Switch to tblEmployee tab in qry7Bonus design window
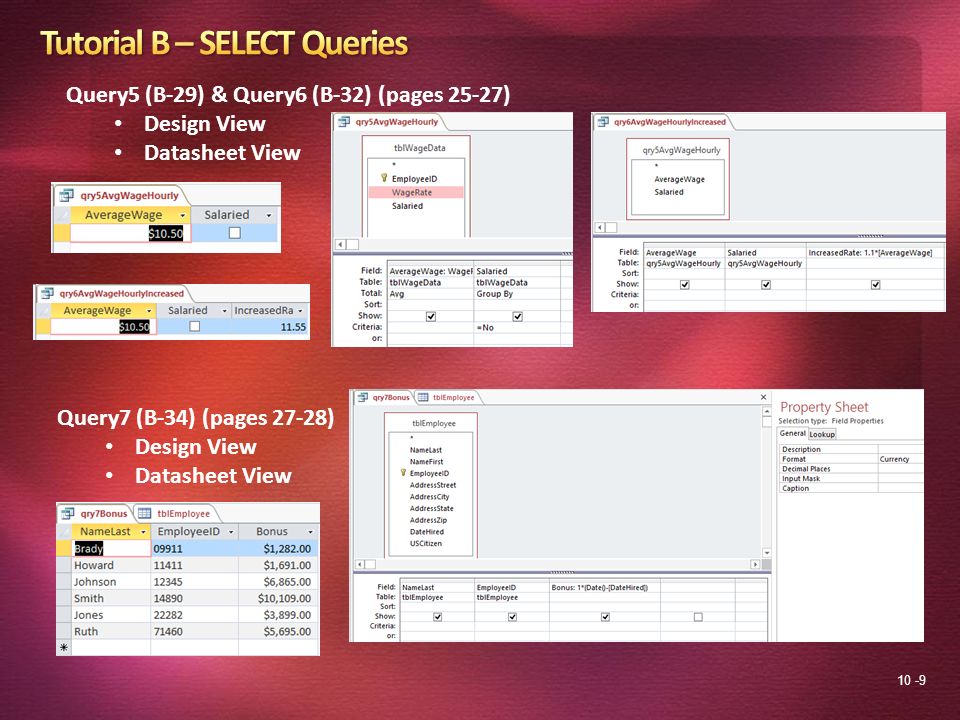This screenshot has width=960, height=720. point(448,397)
